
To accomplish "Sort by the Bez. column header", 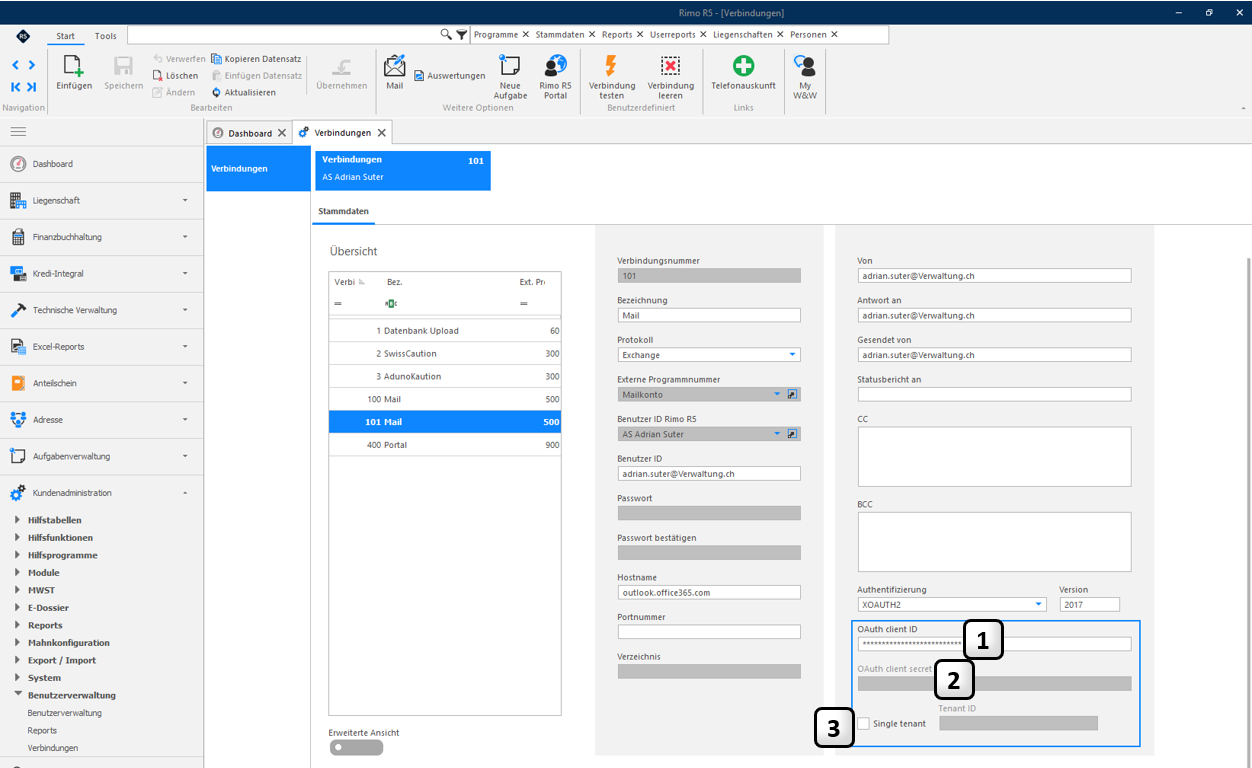I will 394,282.
